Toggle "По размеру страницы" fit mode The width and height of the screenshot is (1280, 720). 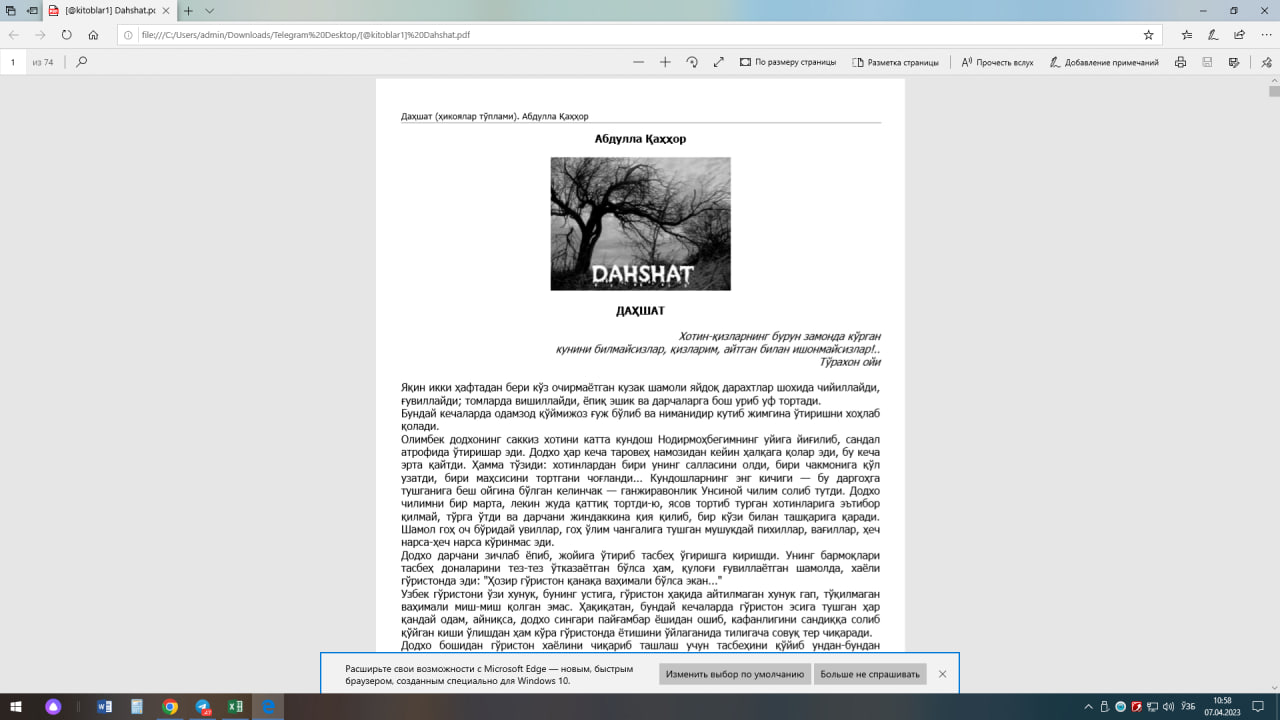pos(788,62)
